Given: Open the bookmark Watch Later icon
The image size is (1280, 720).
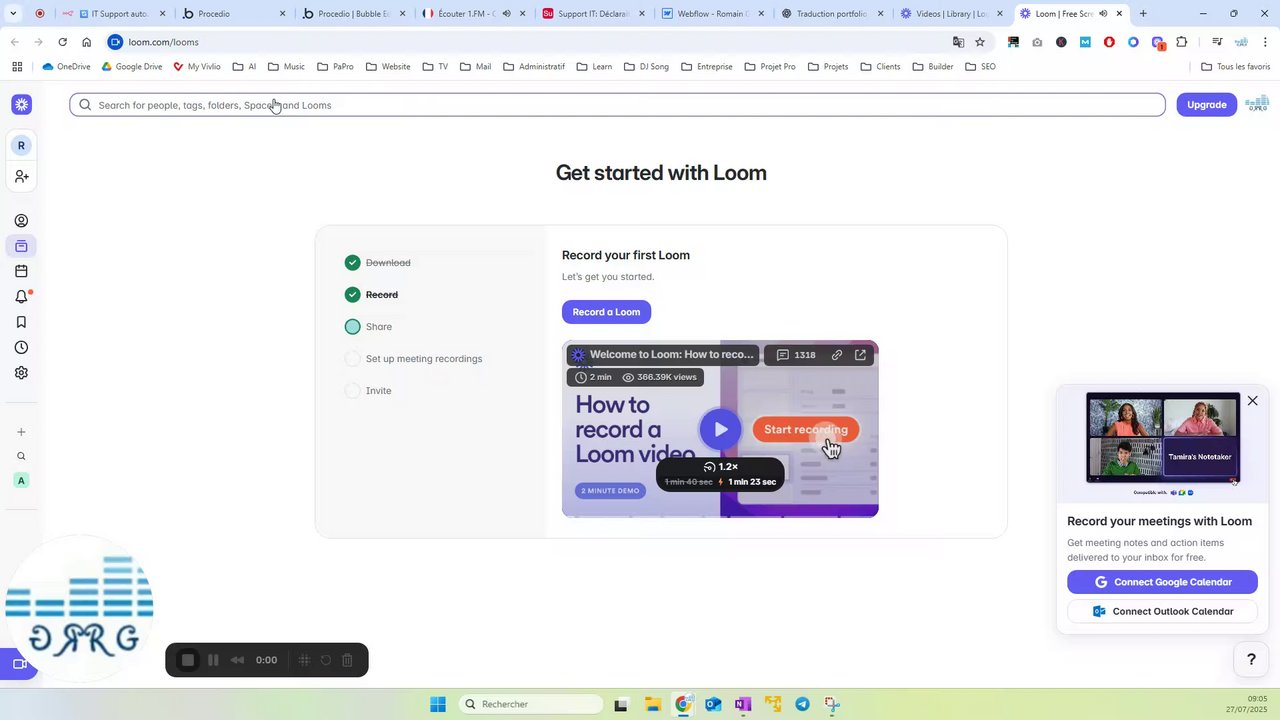Looking at the screenshot, I should [x=21, y=322].
